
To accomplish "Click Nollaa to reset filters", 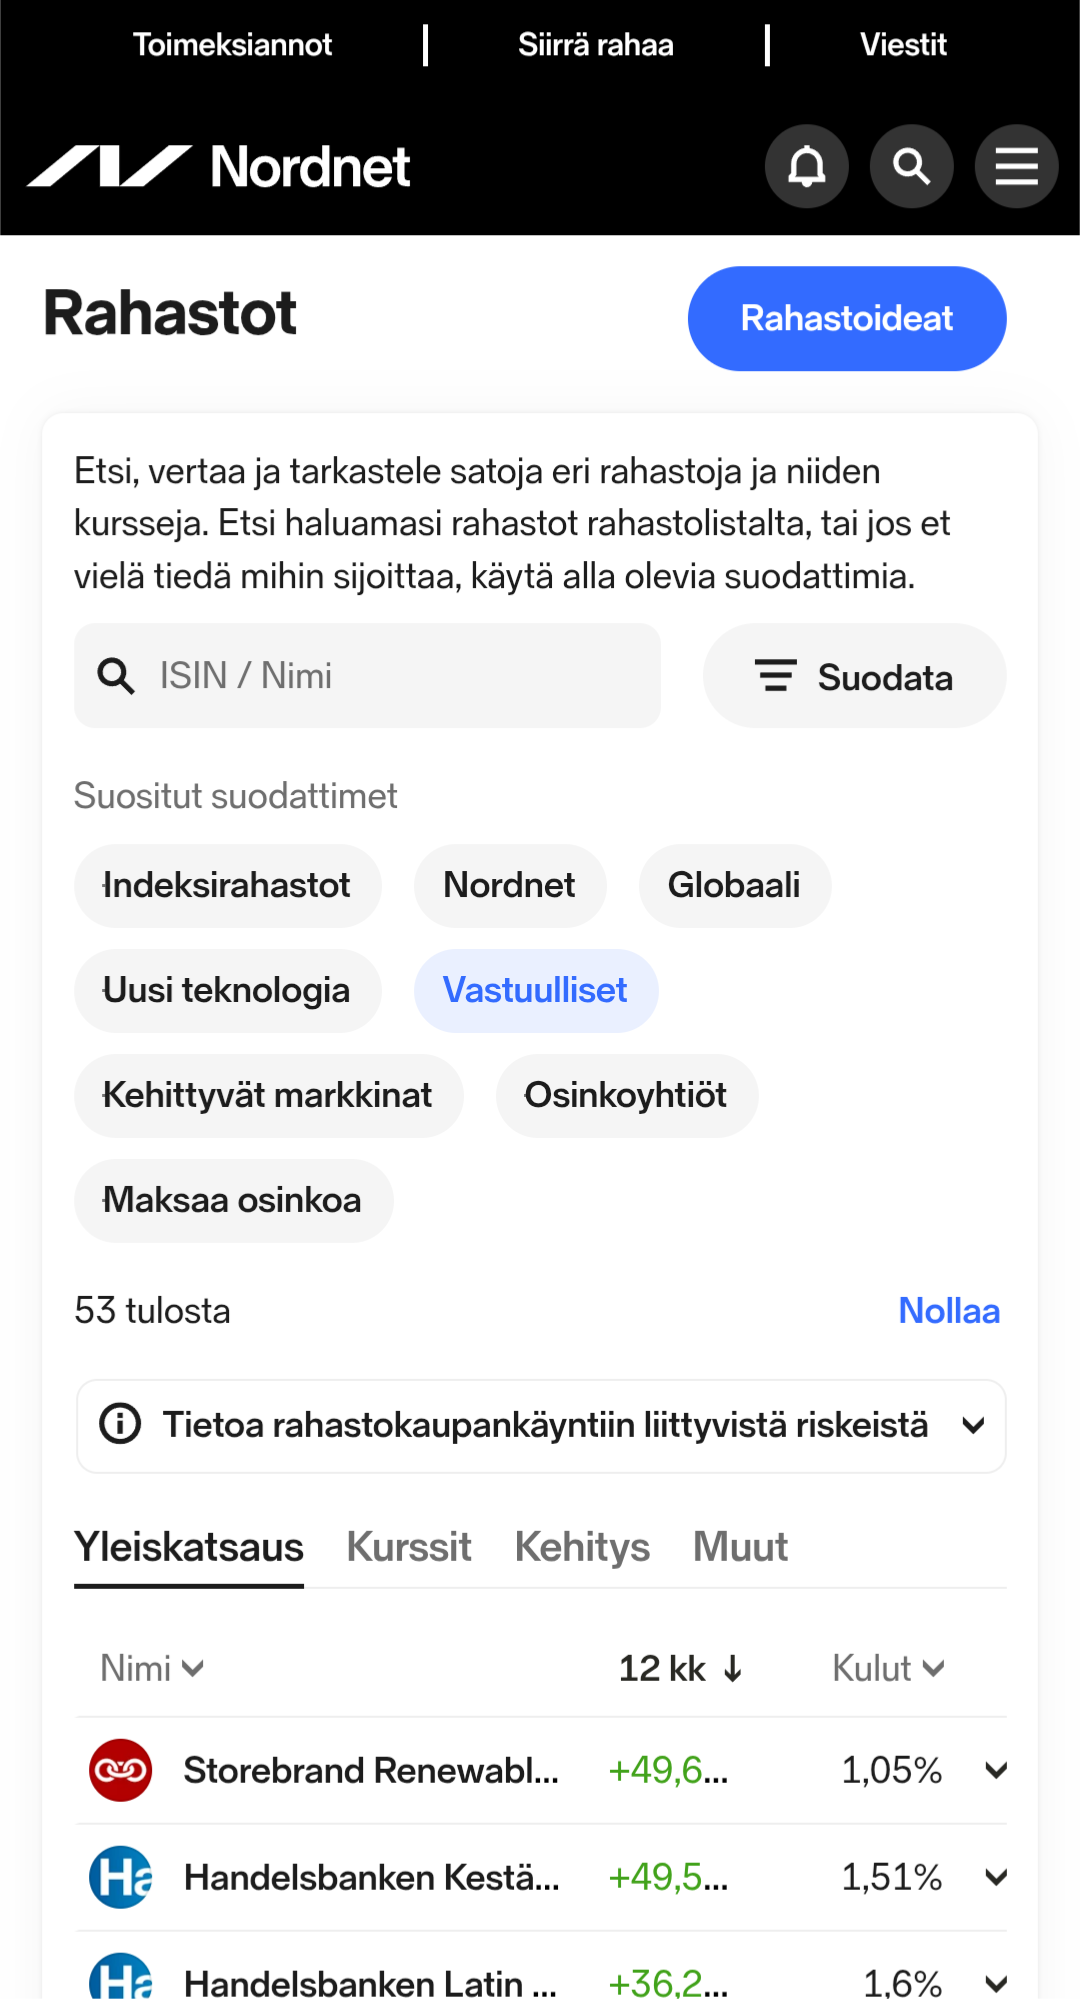I will pos(948,1310).
